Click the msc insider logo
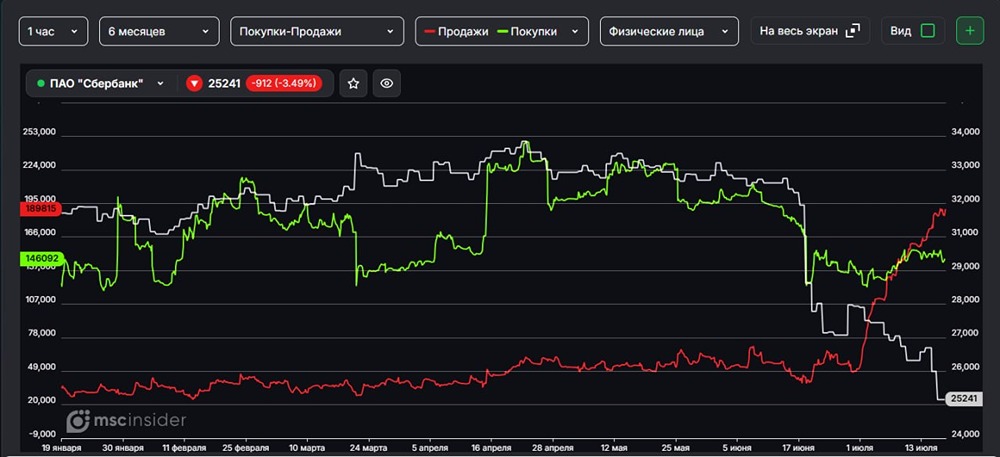1000x457 pixels. point(127,420)
